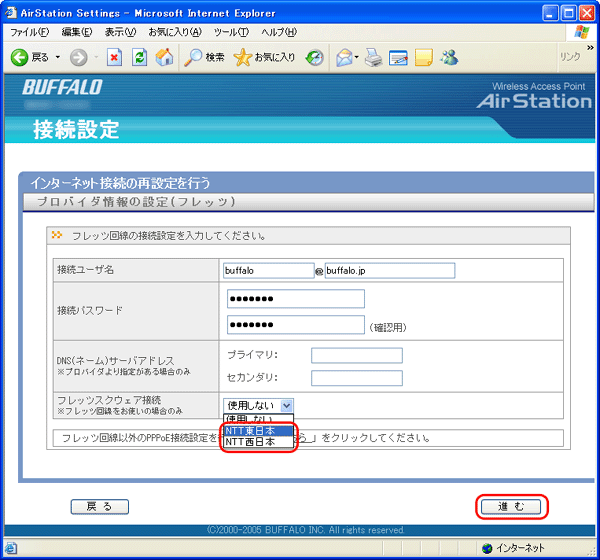Launch the Messenger people icon
Image resolution: width=600 pixels, height=560 pixels.
pyautogui.click(x=449, y=57)
